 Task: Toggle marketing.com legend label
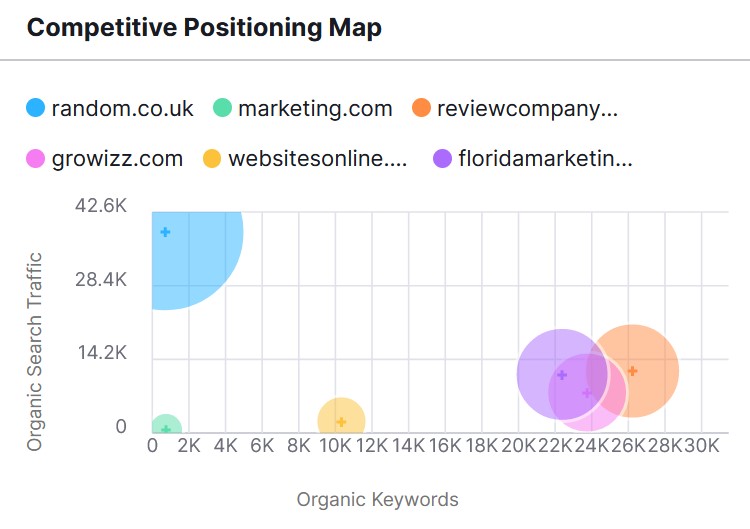coord(315,109)
